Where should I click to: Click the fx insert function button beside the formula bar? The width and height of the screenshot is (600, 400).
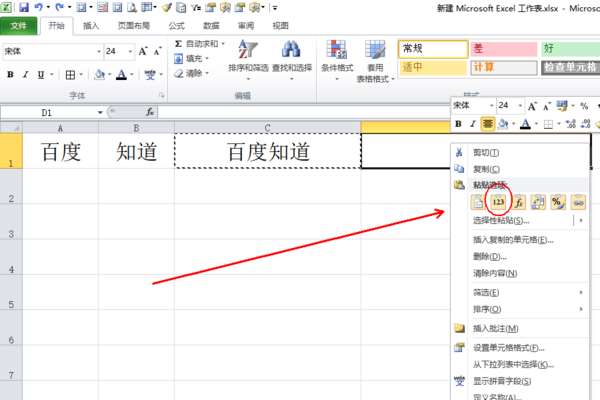pyautogui.click(x=150, y=112)
